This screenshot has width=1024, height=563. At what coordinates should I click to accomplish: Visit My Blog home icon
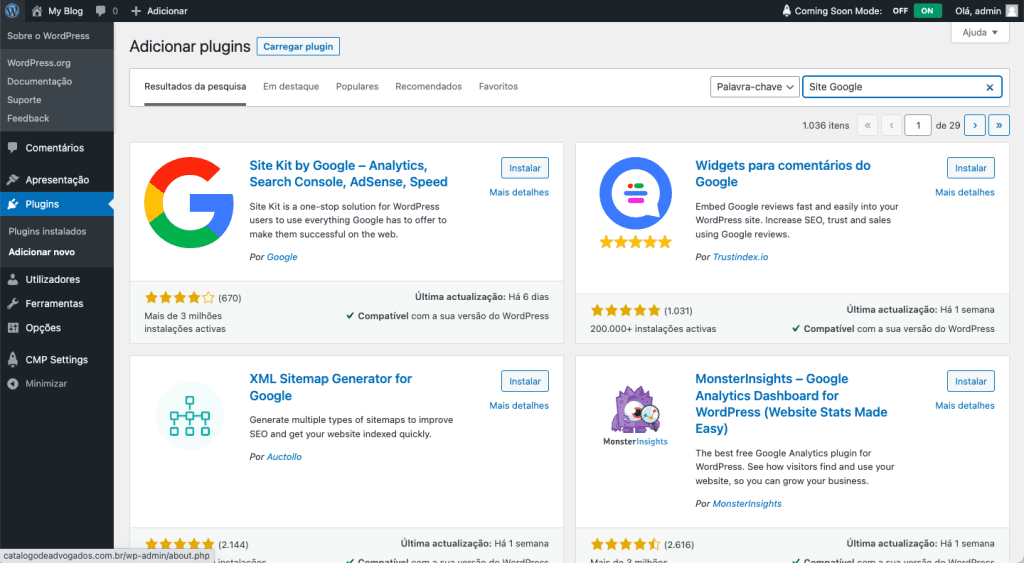(37, 10)
